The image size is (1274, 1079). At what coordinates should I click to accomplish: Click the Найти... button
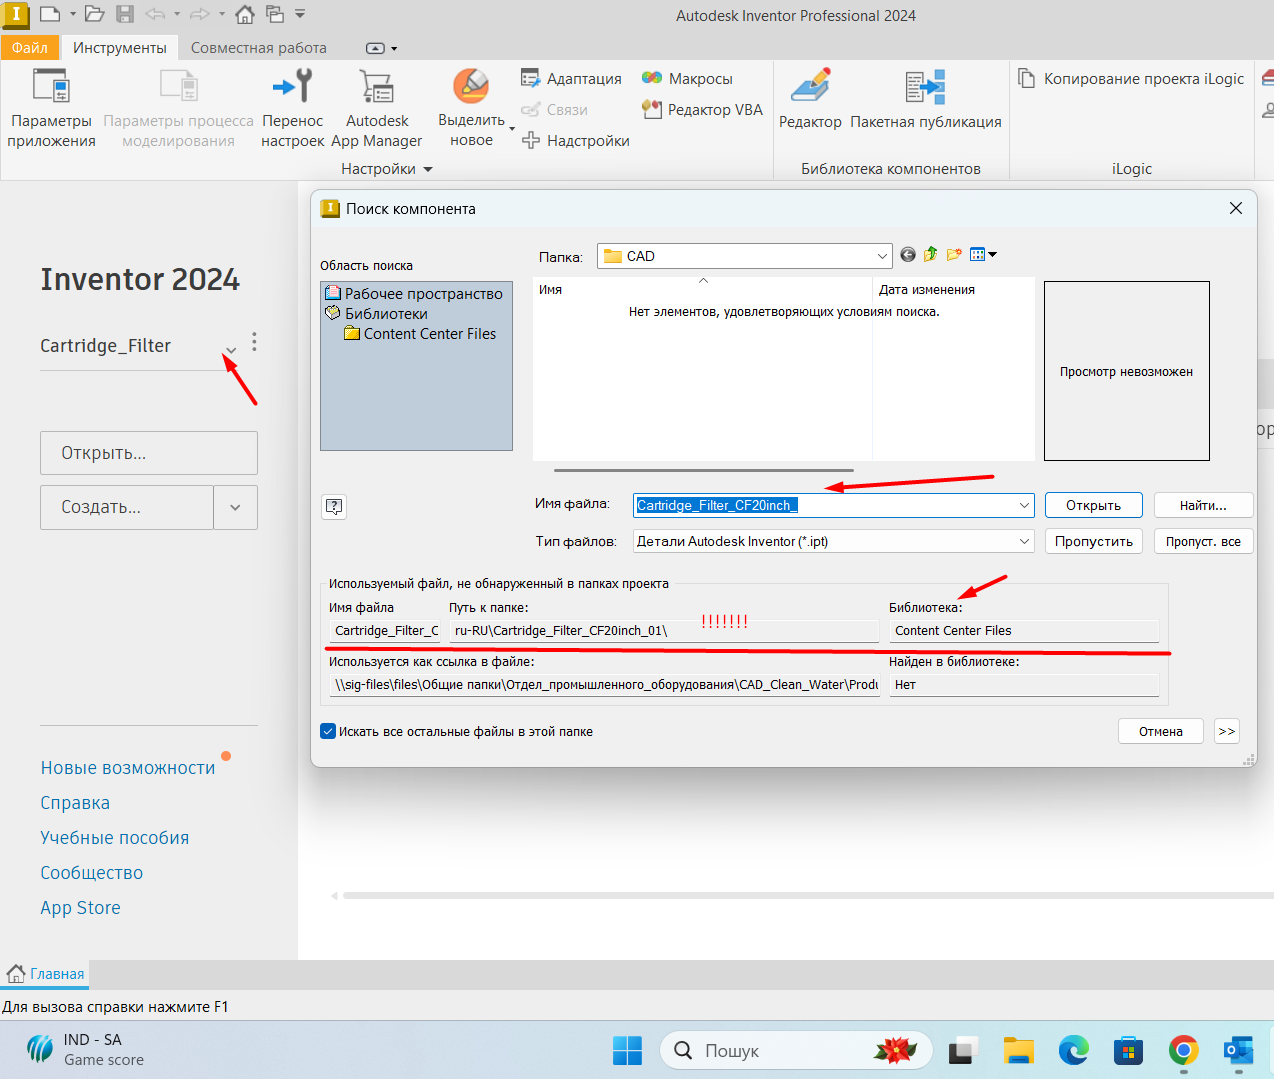[1203, 505]
